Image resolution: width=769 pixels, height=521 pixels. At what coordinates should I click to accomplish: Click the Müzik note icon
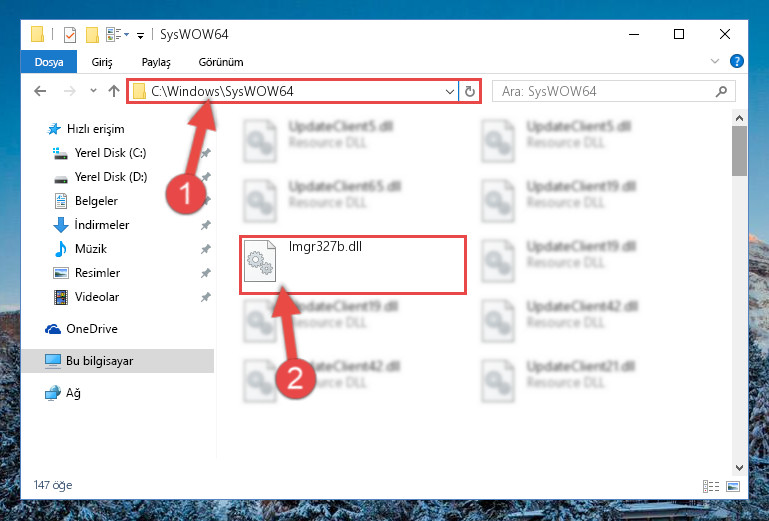pyautogui.click(x=60, y=249)
